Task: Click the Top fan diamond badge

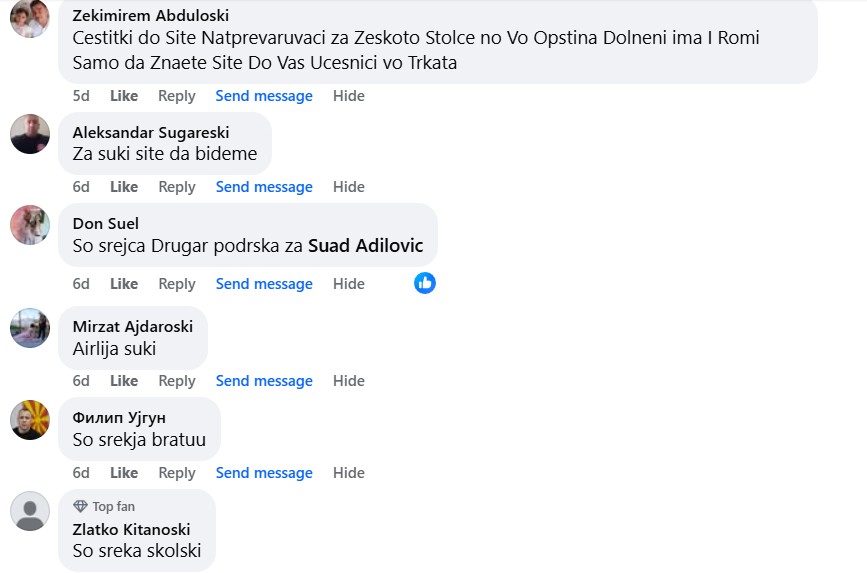Action: tap(81, 506)
